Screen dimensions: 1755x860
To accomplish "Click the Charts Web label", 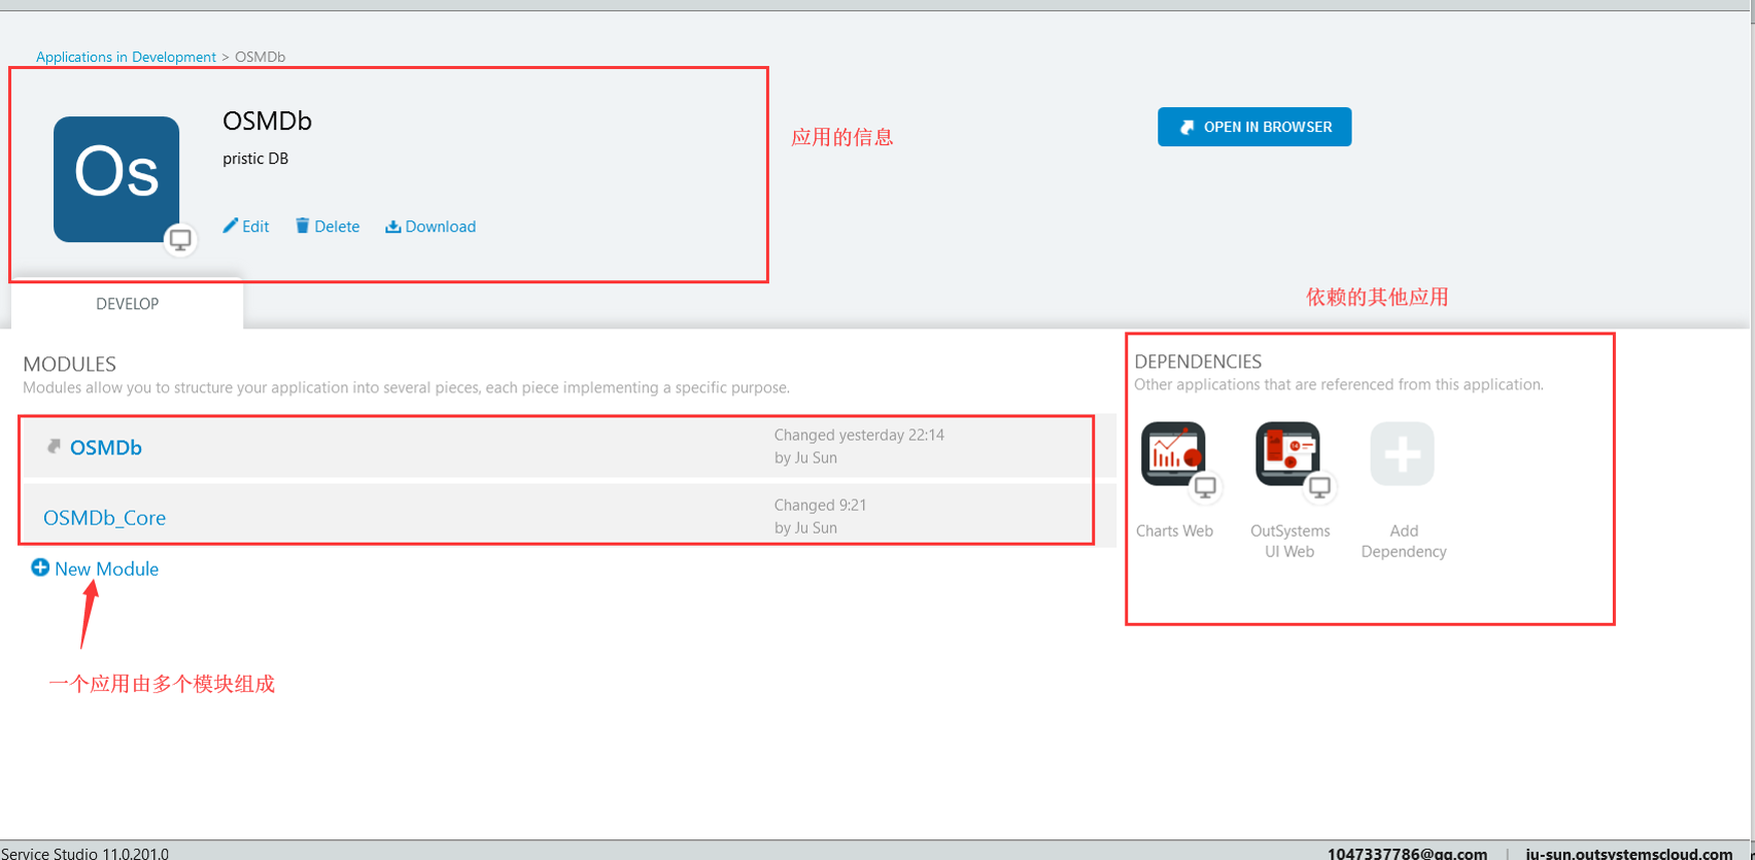I will [1174, 531].
